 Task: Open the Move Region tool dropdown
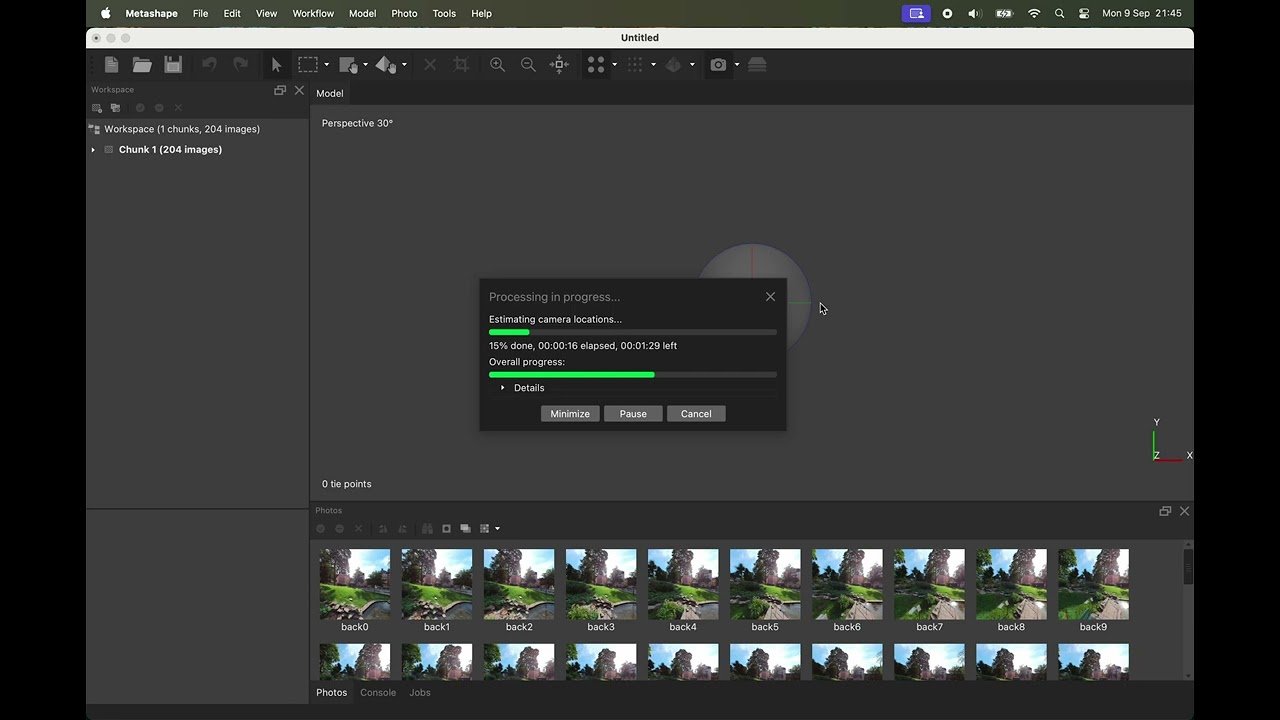coord(365,65)
